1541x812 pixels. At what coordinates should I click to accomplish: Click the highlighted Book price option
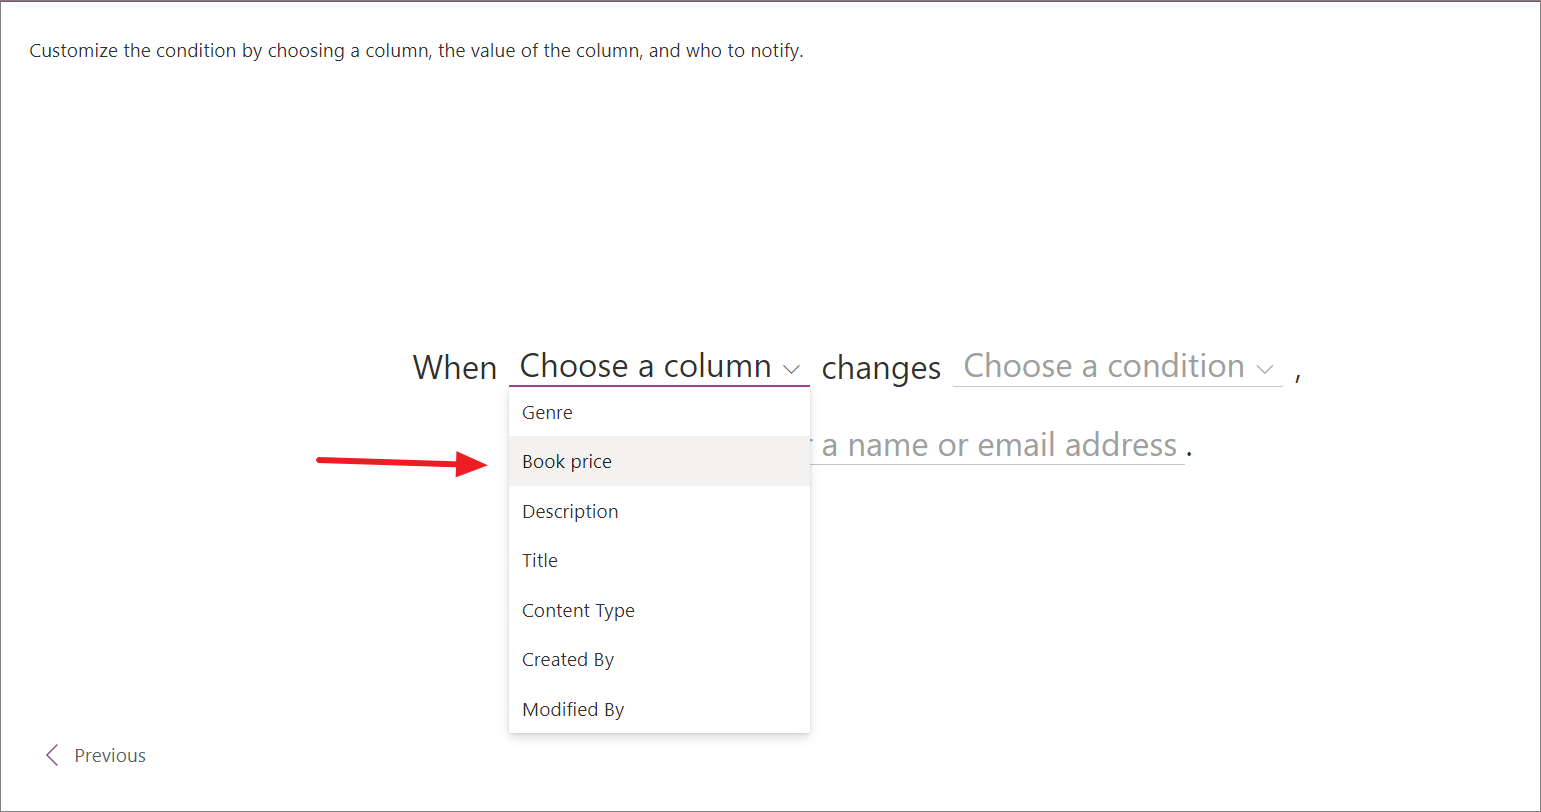(566, 461)
